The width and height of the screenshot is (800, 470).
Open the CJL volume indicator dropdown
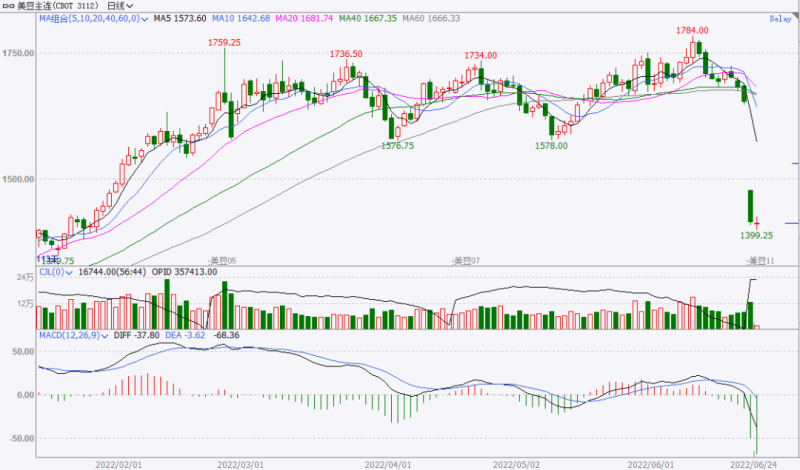(67, 272)
